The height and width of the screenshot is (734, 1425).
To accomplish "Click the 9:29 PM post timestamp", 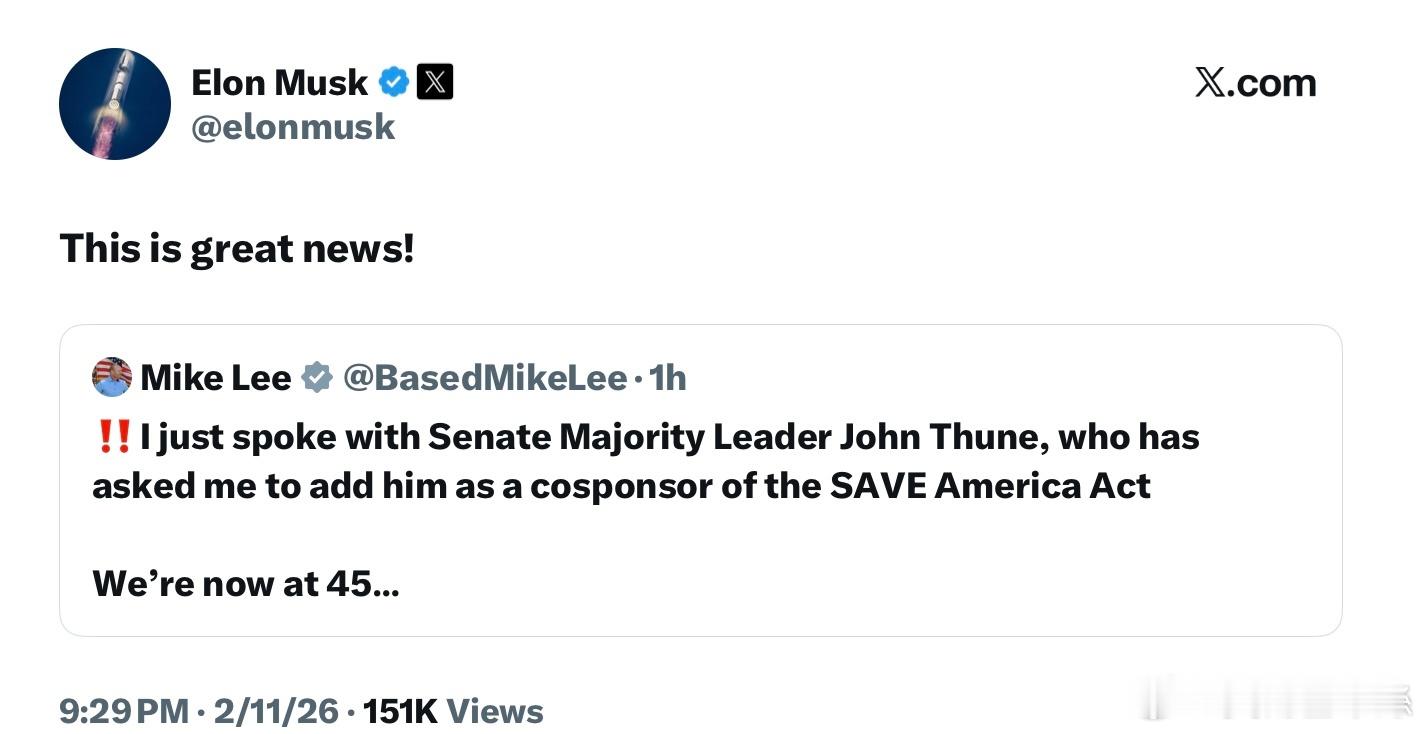I will (122, 711).
